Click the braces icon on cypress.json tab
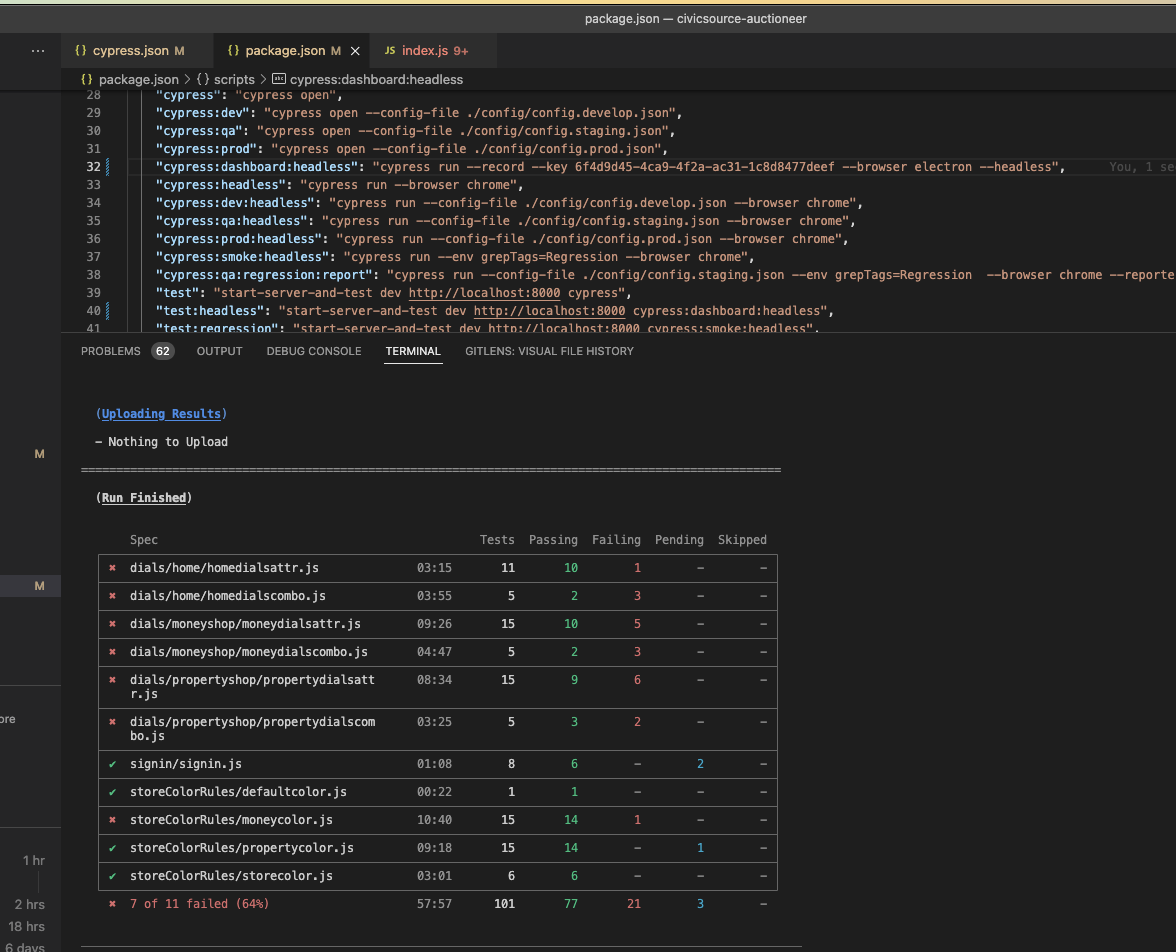The width and height of the screenshot is (1176, 952). tap(81, 50)
